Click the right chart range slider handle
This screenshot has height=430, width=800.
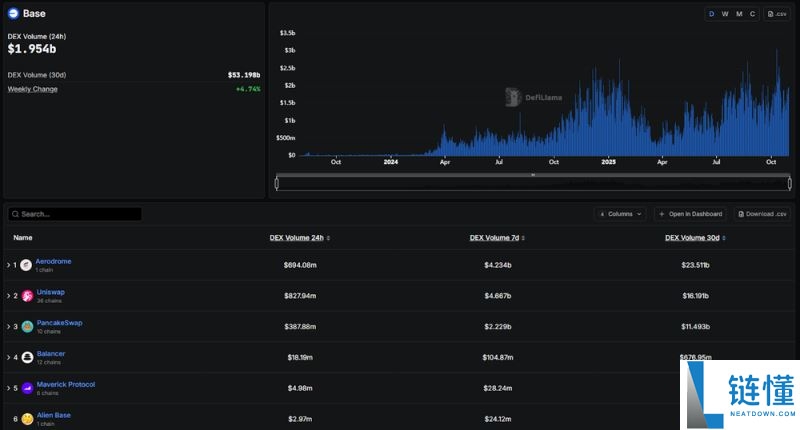click(x=789, y=183)
